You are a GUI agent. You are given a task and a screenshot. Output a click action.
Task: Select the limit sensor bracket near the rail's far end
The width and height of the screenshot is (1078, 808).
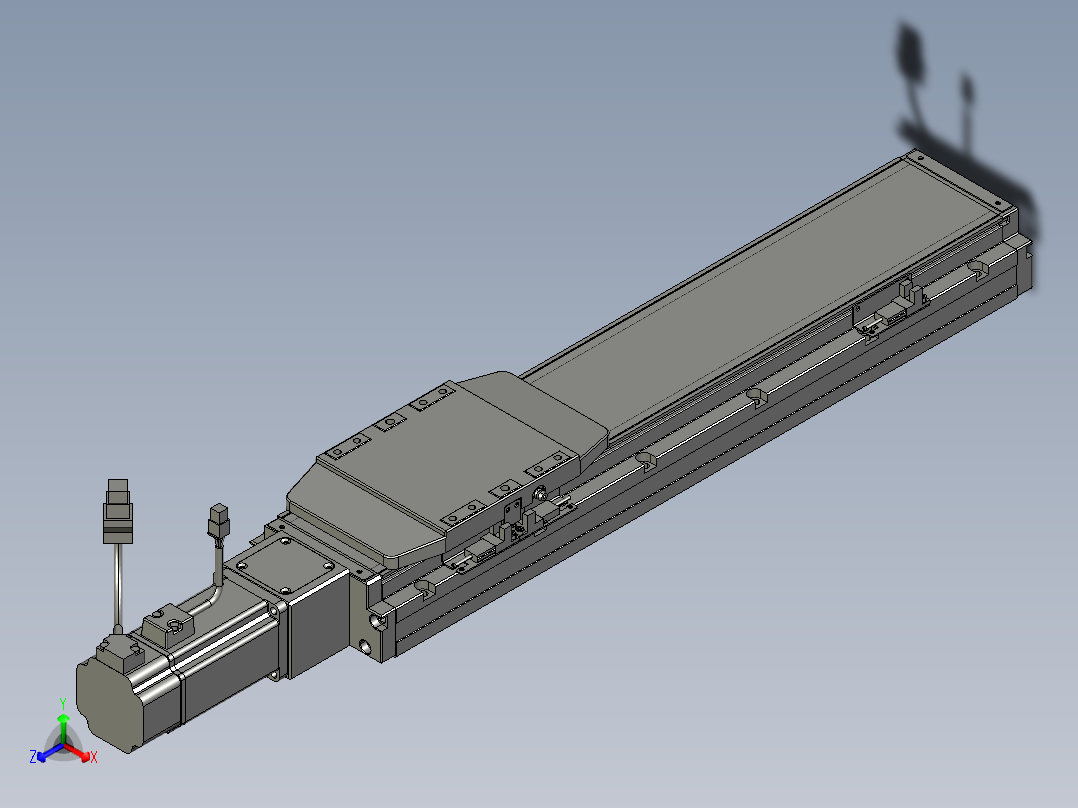pos(890,309)
